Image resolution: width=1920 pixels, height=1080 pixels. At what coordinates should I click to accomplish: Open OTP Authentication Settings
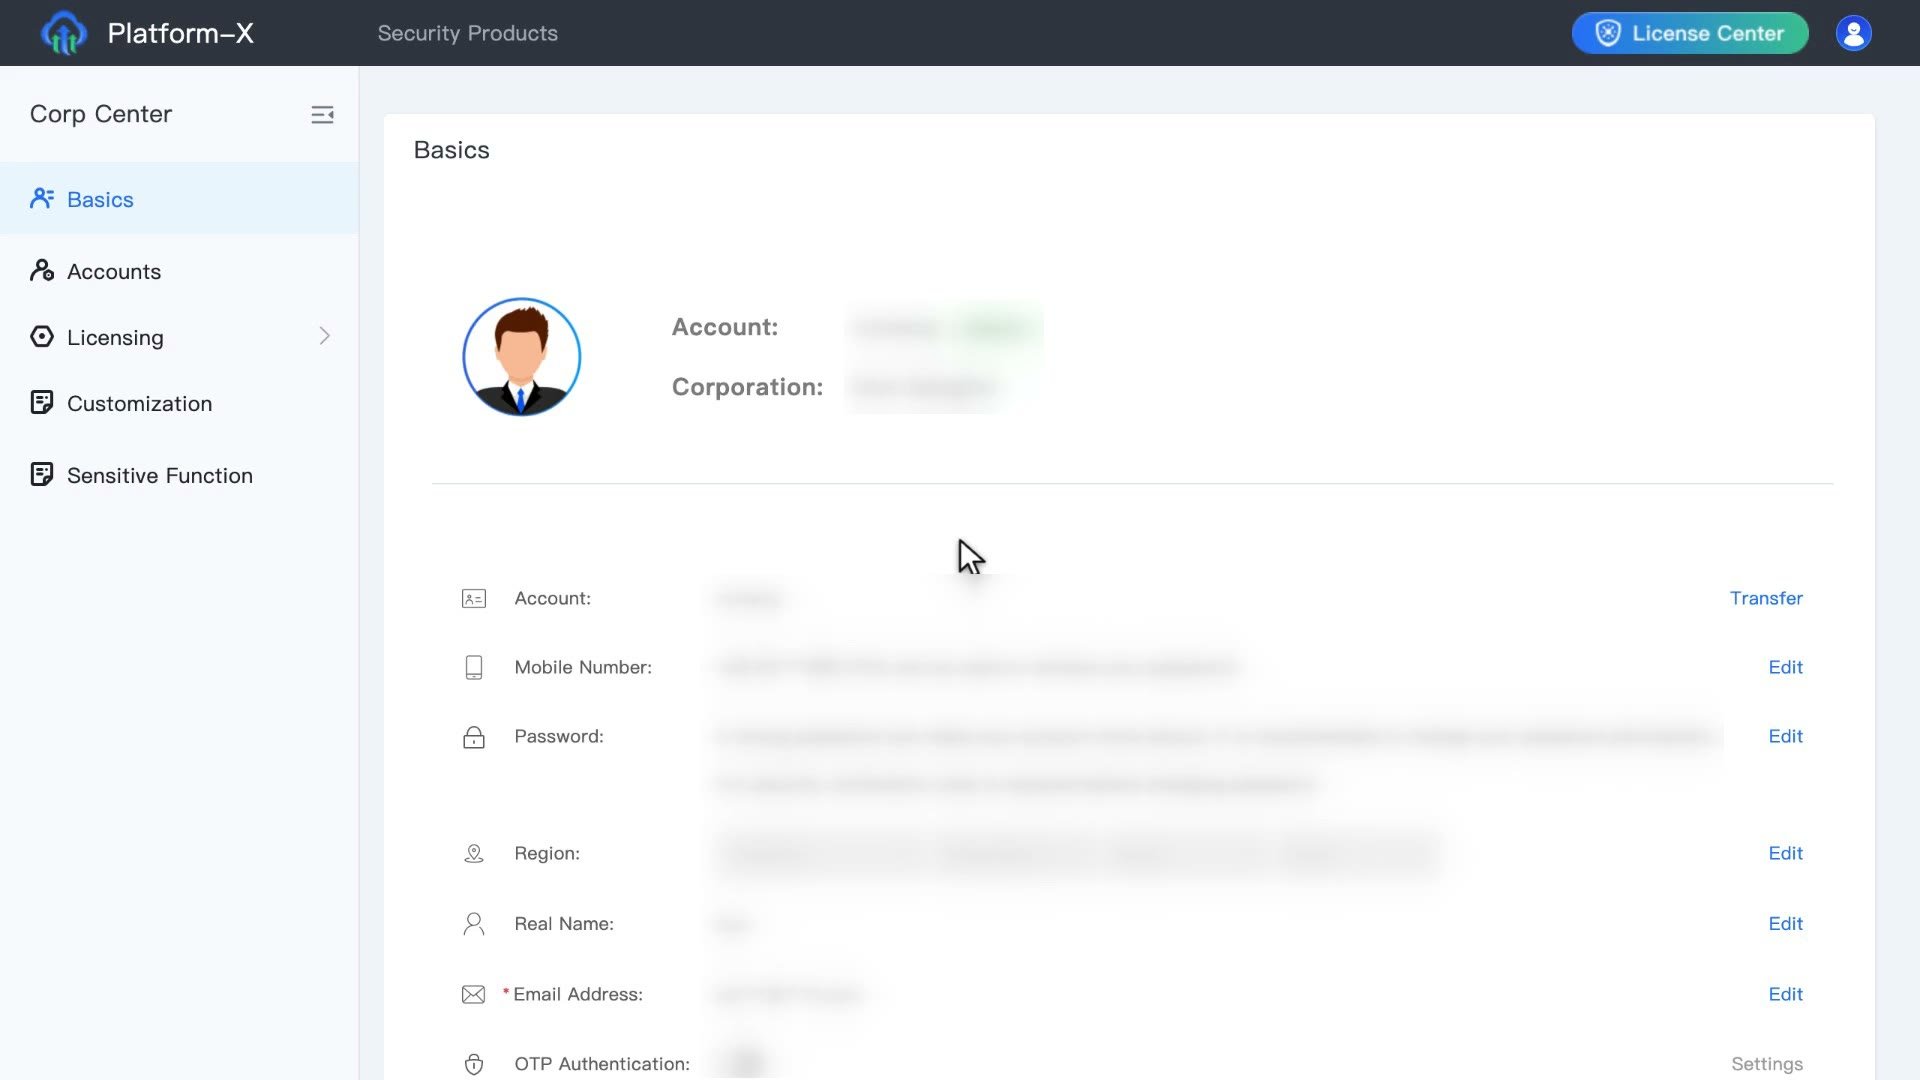pyautogui.click(x=1767, y=1064)
